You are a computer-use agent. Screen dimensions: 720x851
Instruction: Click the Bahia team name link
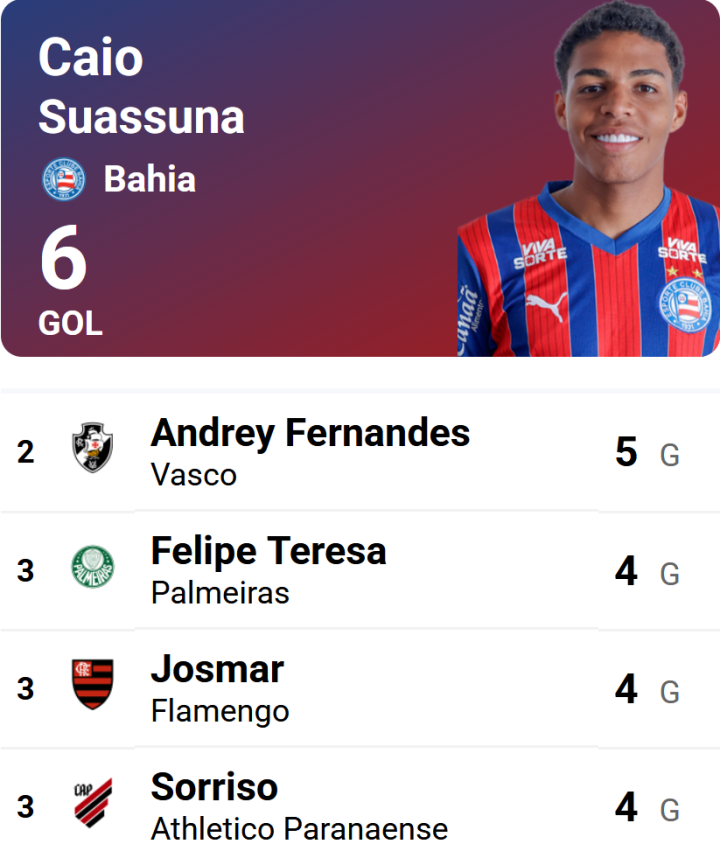pyautogui.click(x=149, y=180)
